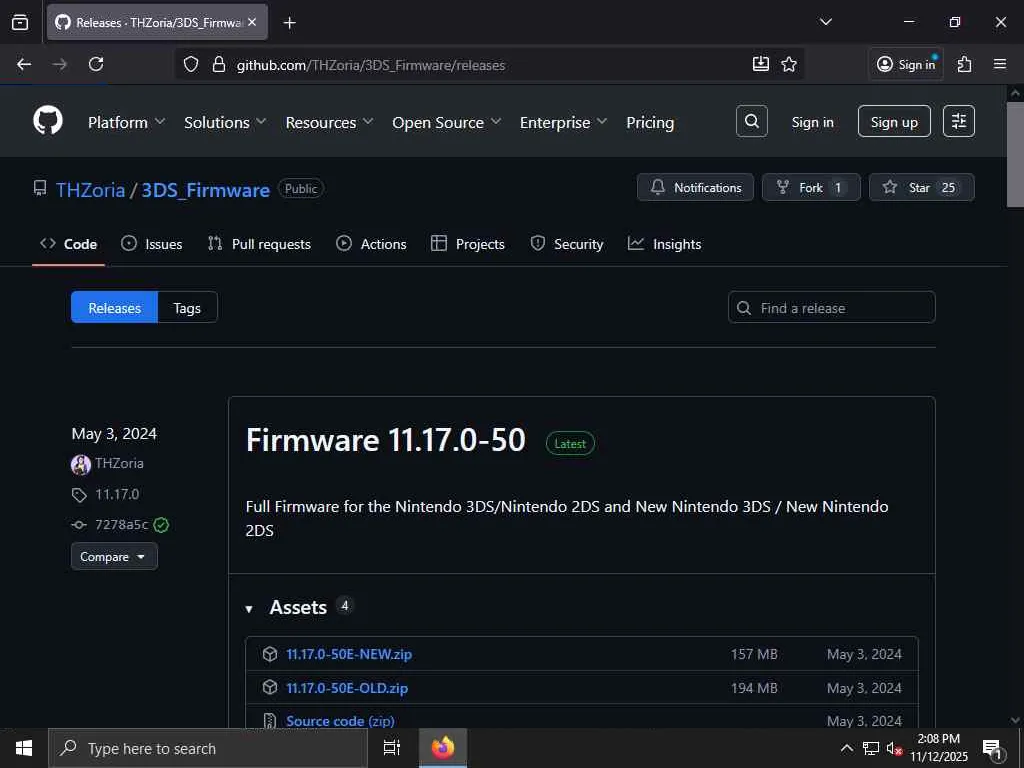Click the Notifications button
This screenshot has width=1024, height=768.
point(696,187)
